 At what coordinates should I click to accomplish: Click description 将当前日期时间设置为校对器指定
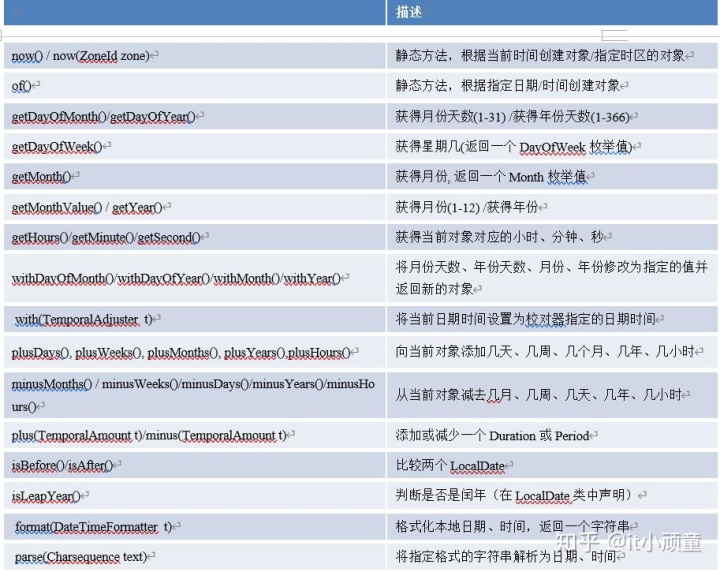[x=552, y=319]
